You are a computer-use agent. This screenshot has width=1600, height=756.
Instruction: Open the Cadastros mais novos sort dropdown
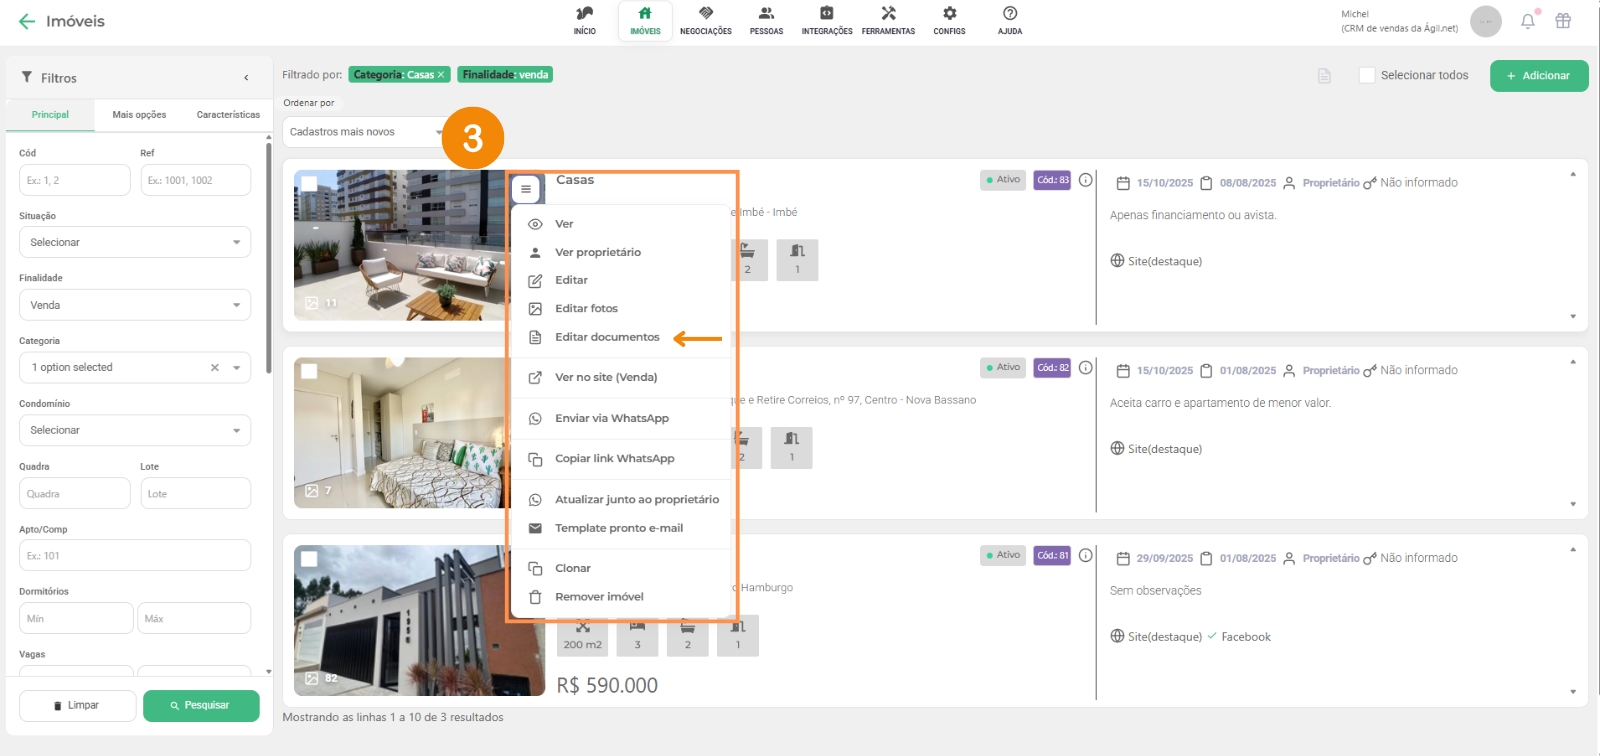(x=363, y=132)
